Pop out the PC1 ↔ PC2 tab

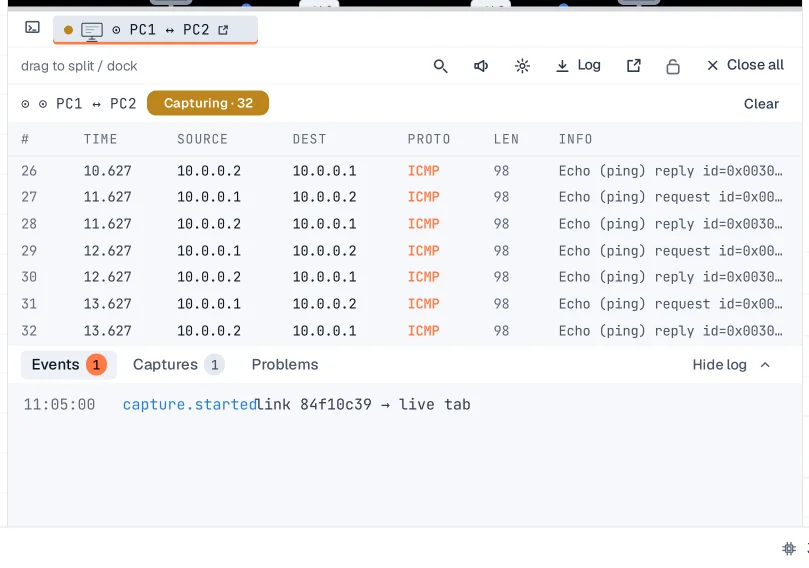(223, 30)
